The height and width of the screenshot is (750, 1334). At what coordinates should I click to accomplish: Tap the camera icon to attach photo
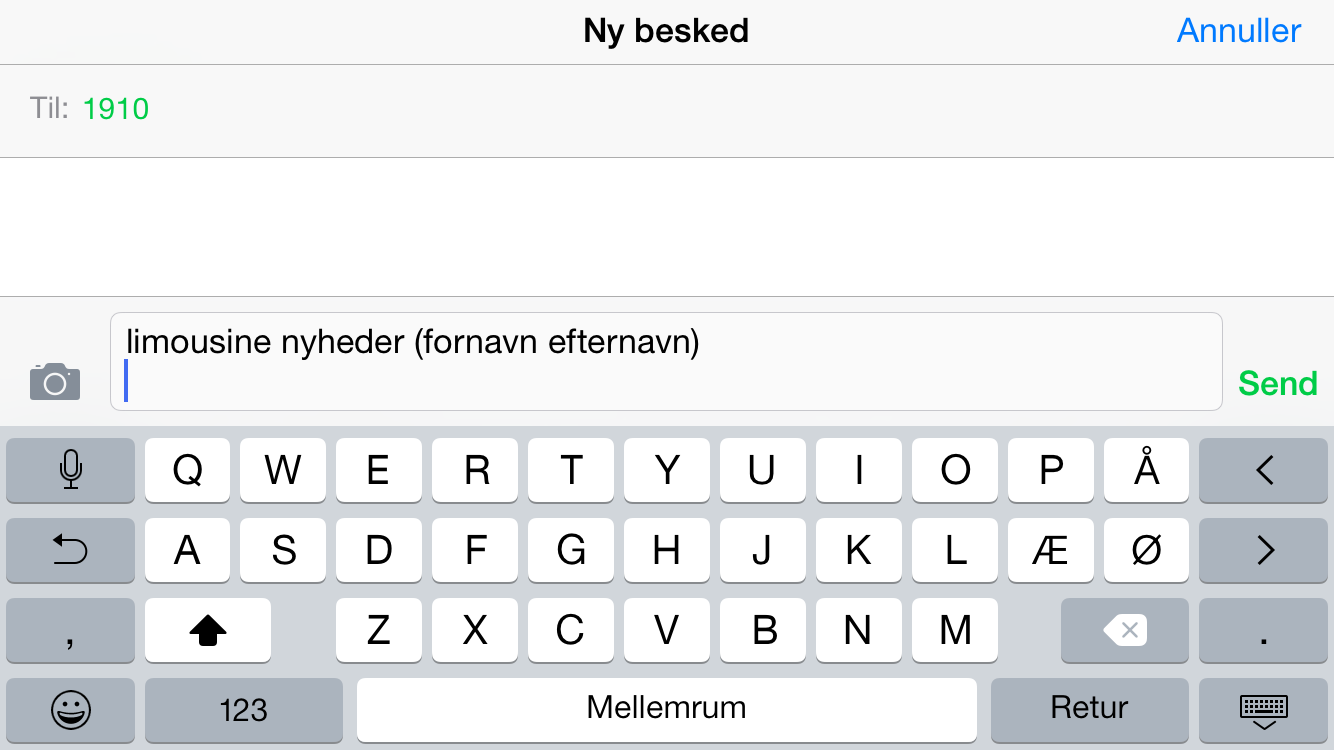[x=55, y=382]
